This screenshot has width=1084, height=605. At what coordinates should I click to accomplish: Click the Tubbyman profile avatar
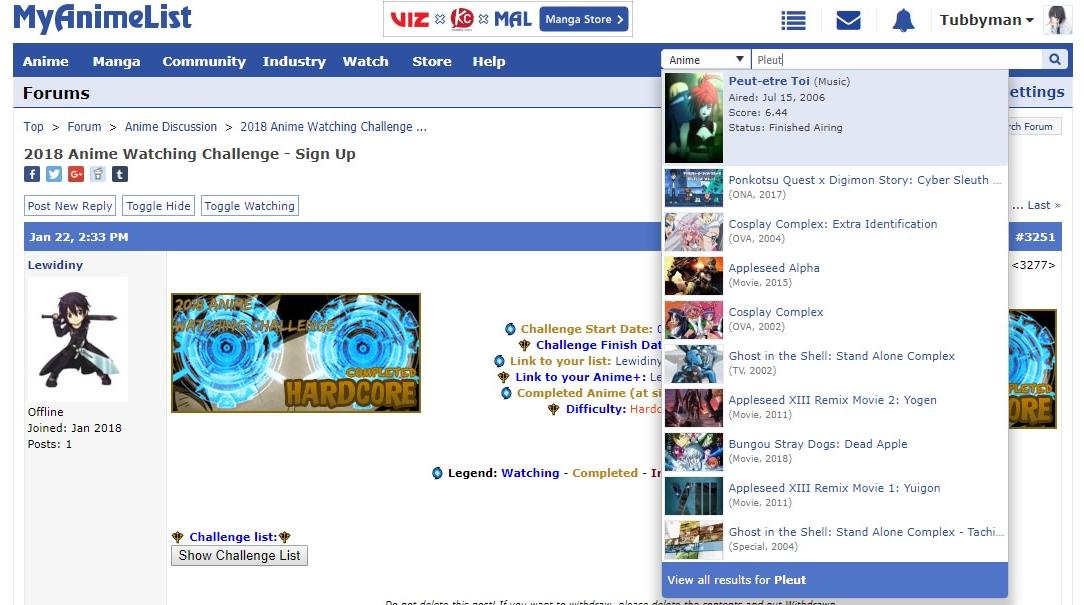(1058, 19)
